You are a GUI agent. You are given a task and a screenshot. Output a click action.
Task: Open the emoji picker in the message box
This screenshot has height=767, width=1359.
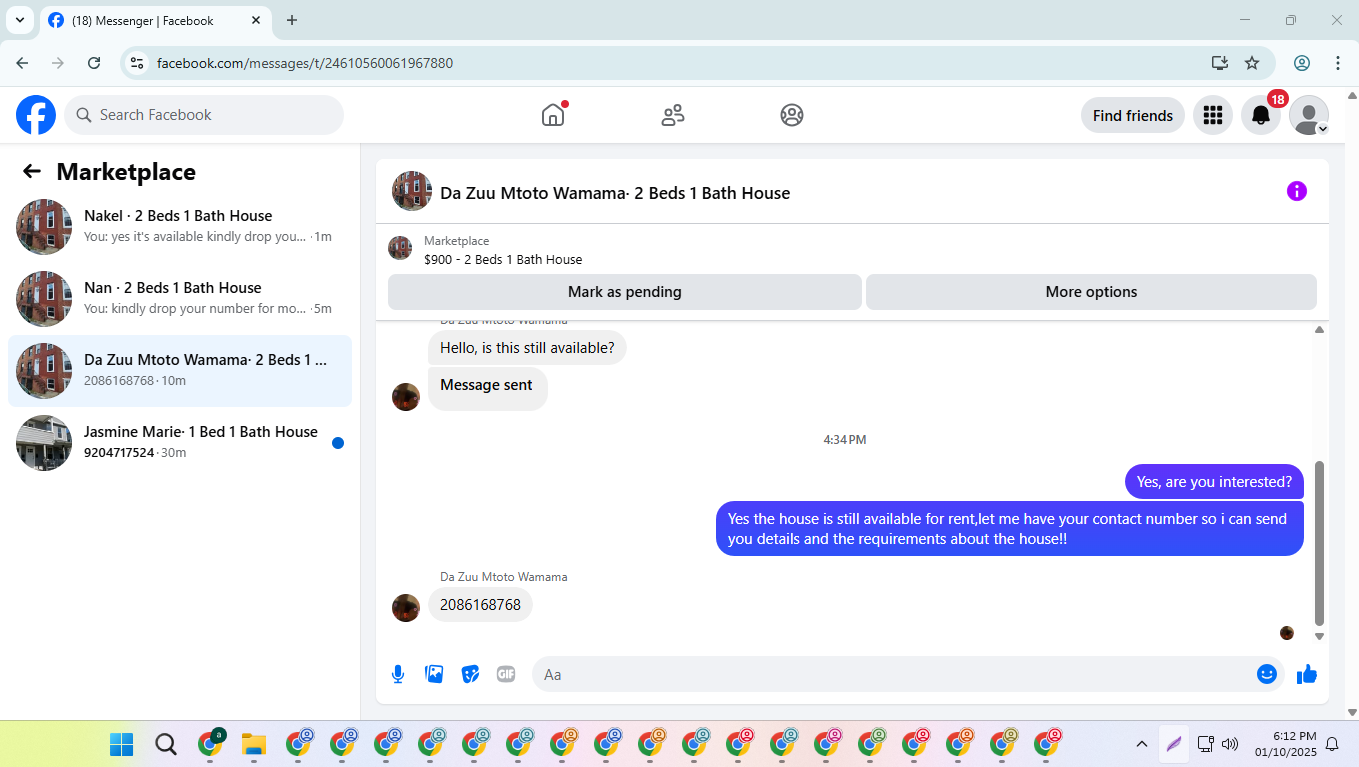pyautogui.click(x=1267, y=674)
